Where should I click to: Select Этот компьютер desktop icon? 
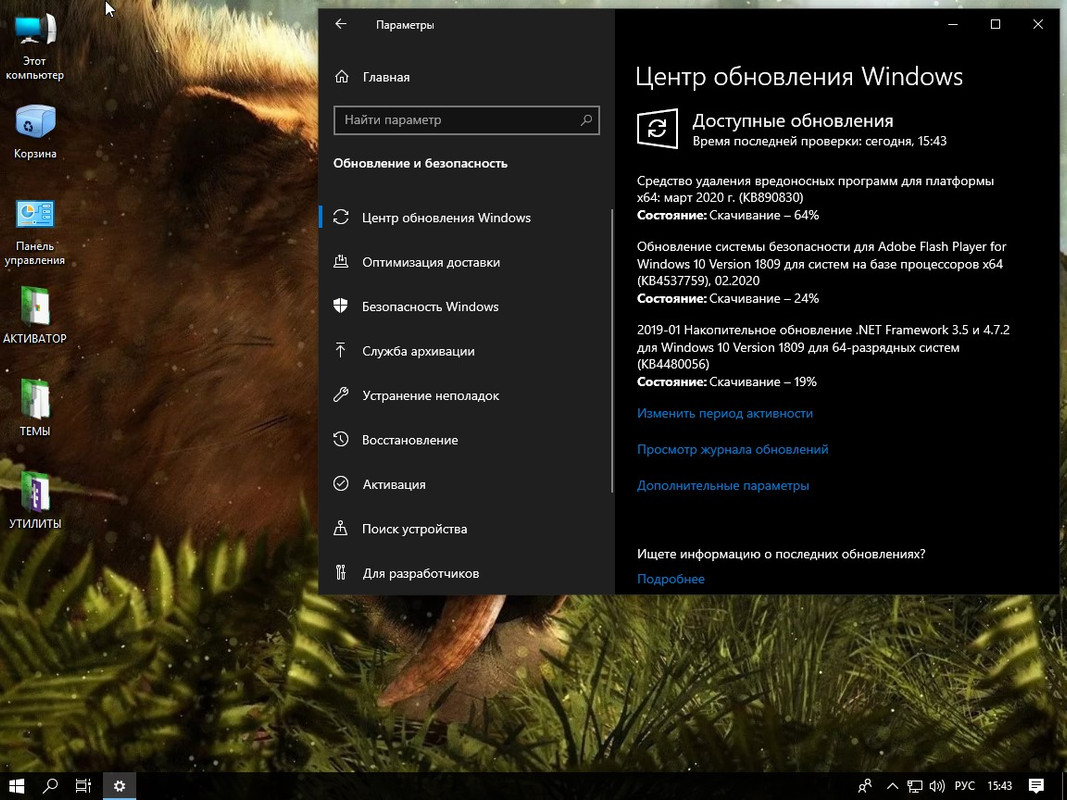pos(35,47)
